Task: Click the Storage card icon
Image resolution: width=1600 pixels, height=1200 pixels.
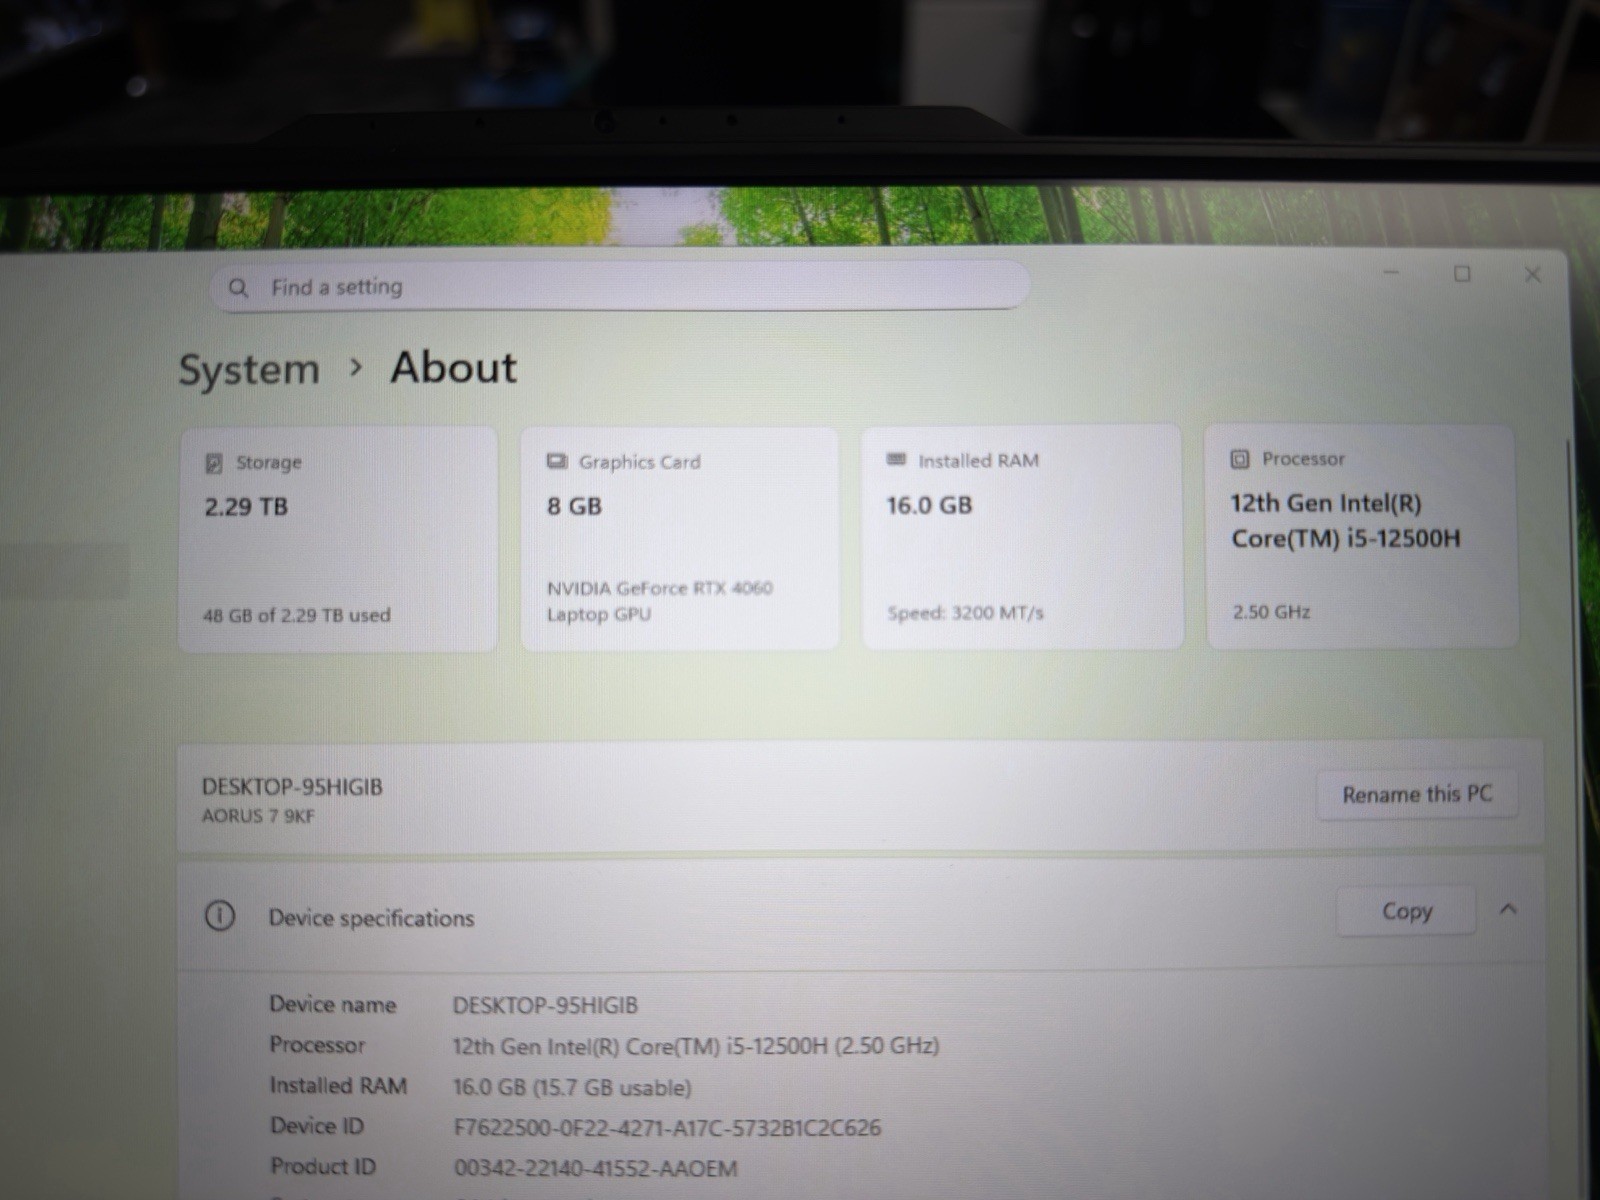Action: 213,463
